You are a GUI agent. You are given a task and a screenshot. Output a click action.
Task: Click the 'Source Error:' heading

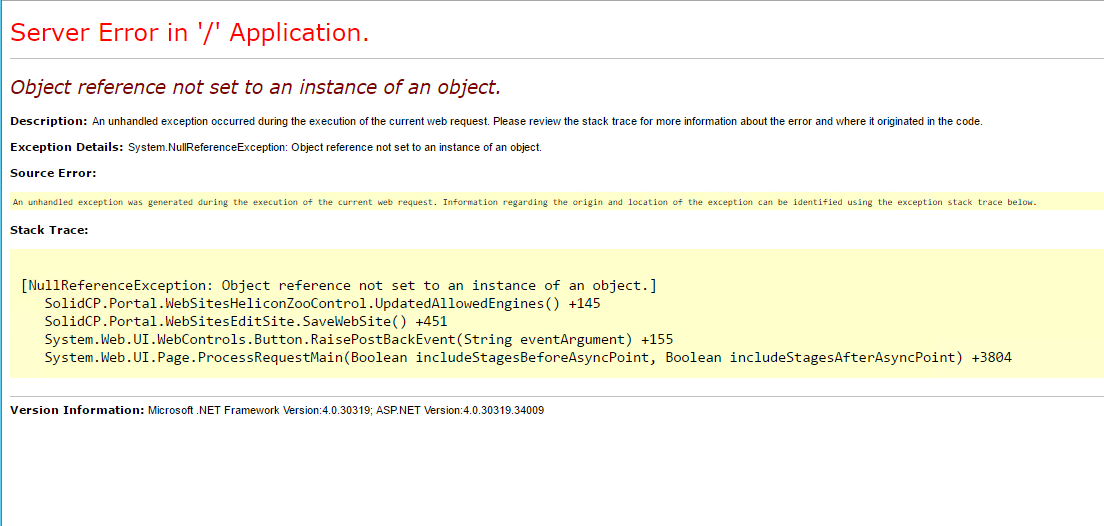click(53, 173)
